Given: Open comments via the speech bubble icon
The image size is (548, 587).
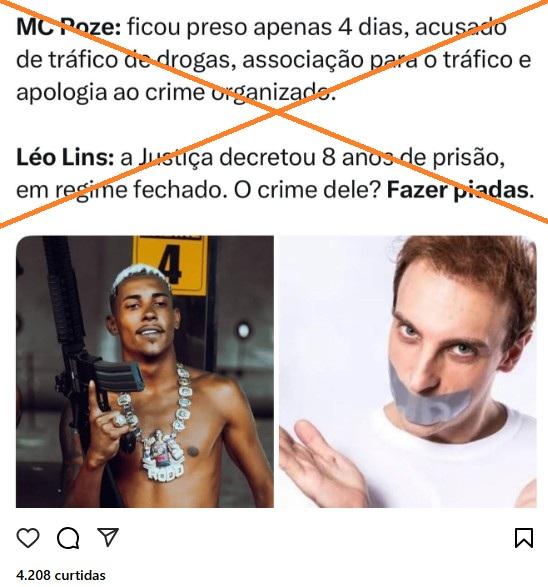Looking at the screenshot, I should click(x=68, y=538).
